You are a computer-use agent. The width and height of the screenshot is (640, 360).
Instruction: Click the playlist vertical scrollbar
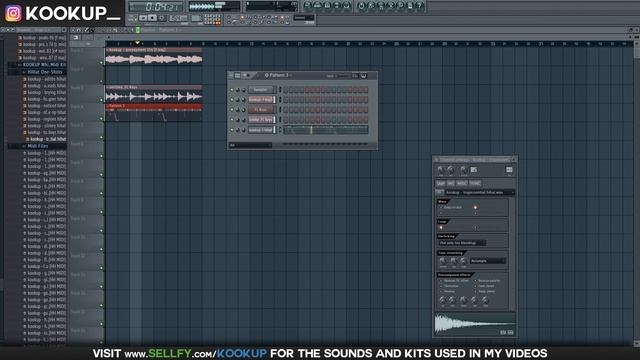pyautogui.click(x=637, y=192)
